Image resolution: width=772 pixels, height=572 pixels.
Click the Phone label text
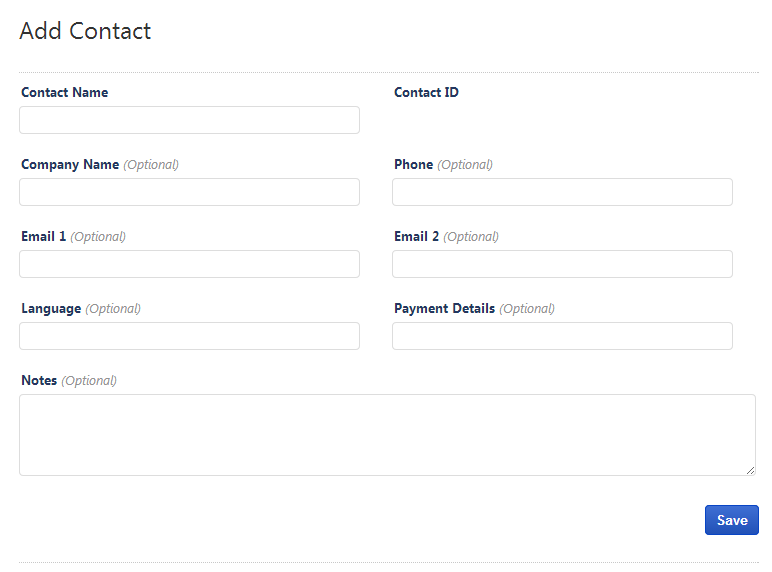pos(413,164)
